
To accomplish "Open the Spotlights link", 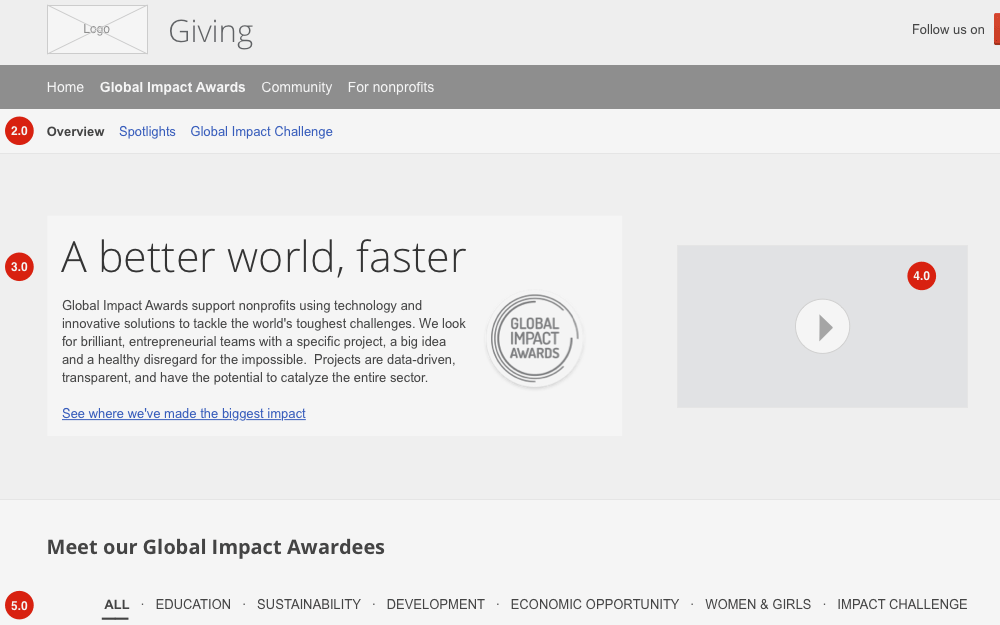I will (x=147, y=131).
